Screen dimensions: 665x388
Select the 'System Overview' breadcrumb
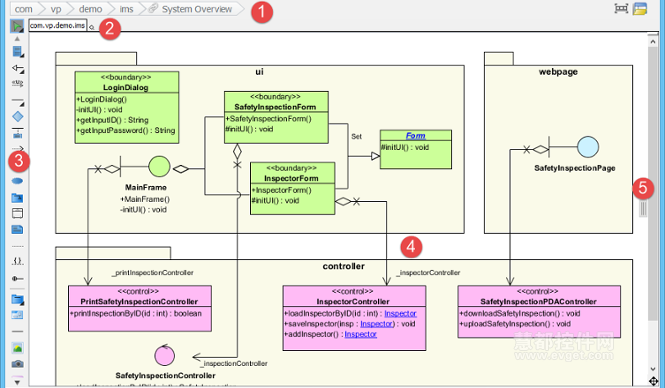(x=197, y=9)
